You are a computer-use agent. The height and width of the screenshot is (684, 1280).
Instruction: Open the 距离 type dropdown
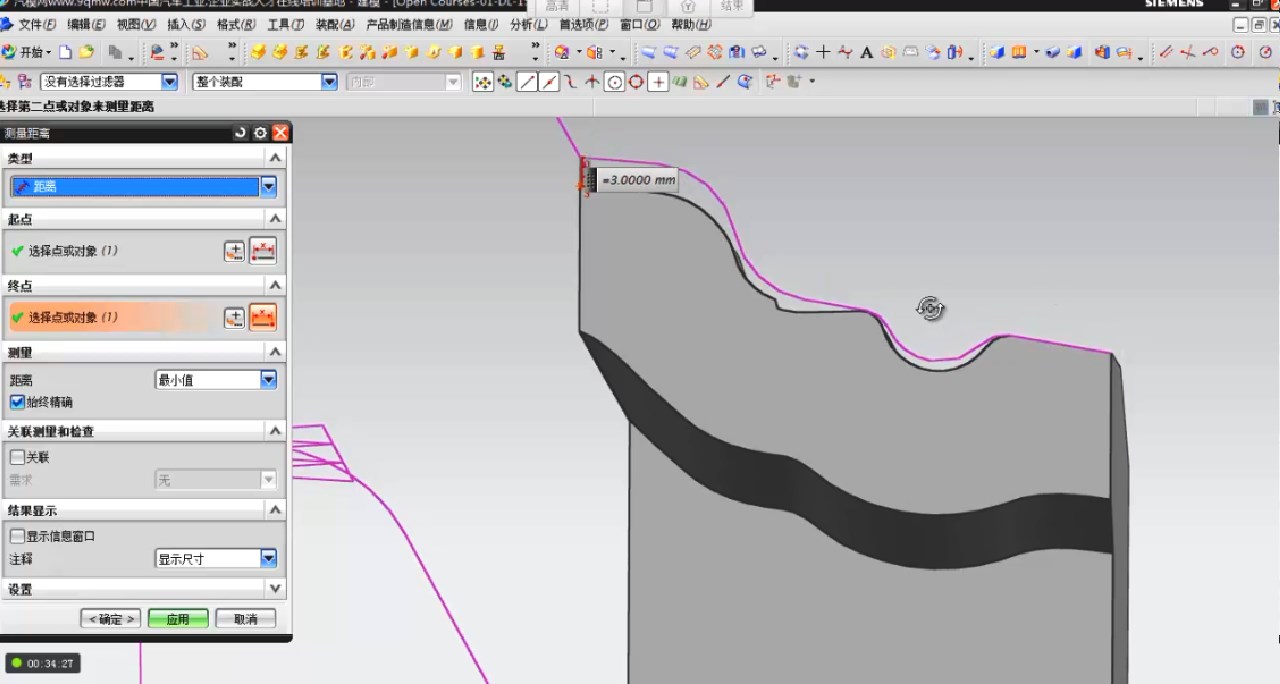(x=268, y=186)
